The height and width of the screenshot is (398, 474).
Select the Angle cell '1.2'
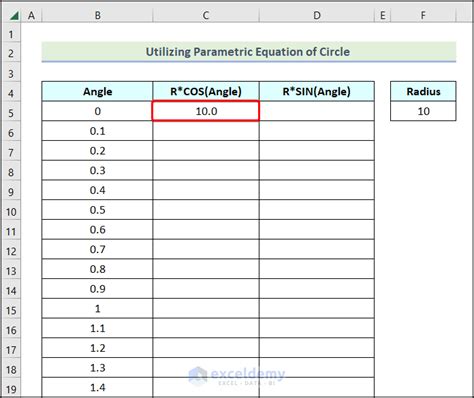(97, 348)
